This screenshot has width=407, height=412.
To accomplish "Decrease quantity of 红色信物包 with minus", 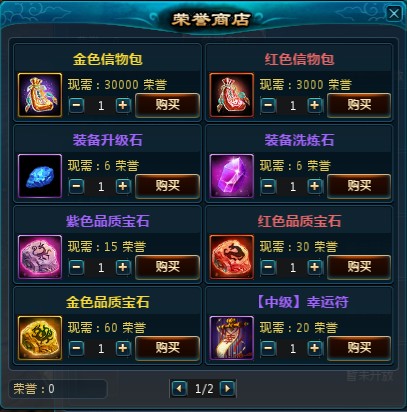I will tap(268, 105).
